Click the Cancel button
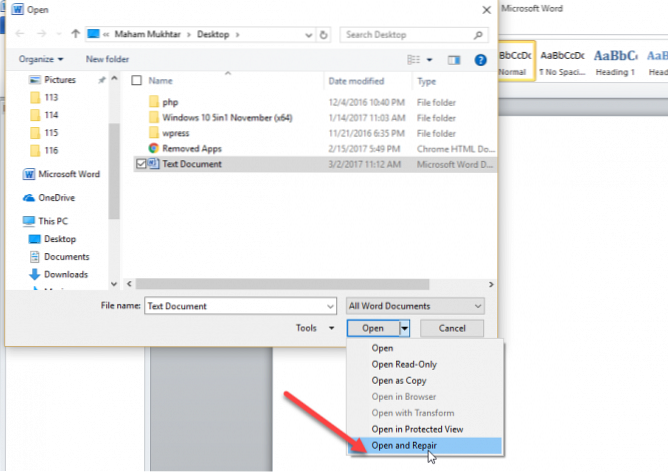The height and width of the screenshot is (472, 668). click(452, 328)
